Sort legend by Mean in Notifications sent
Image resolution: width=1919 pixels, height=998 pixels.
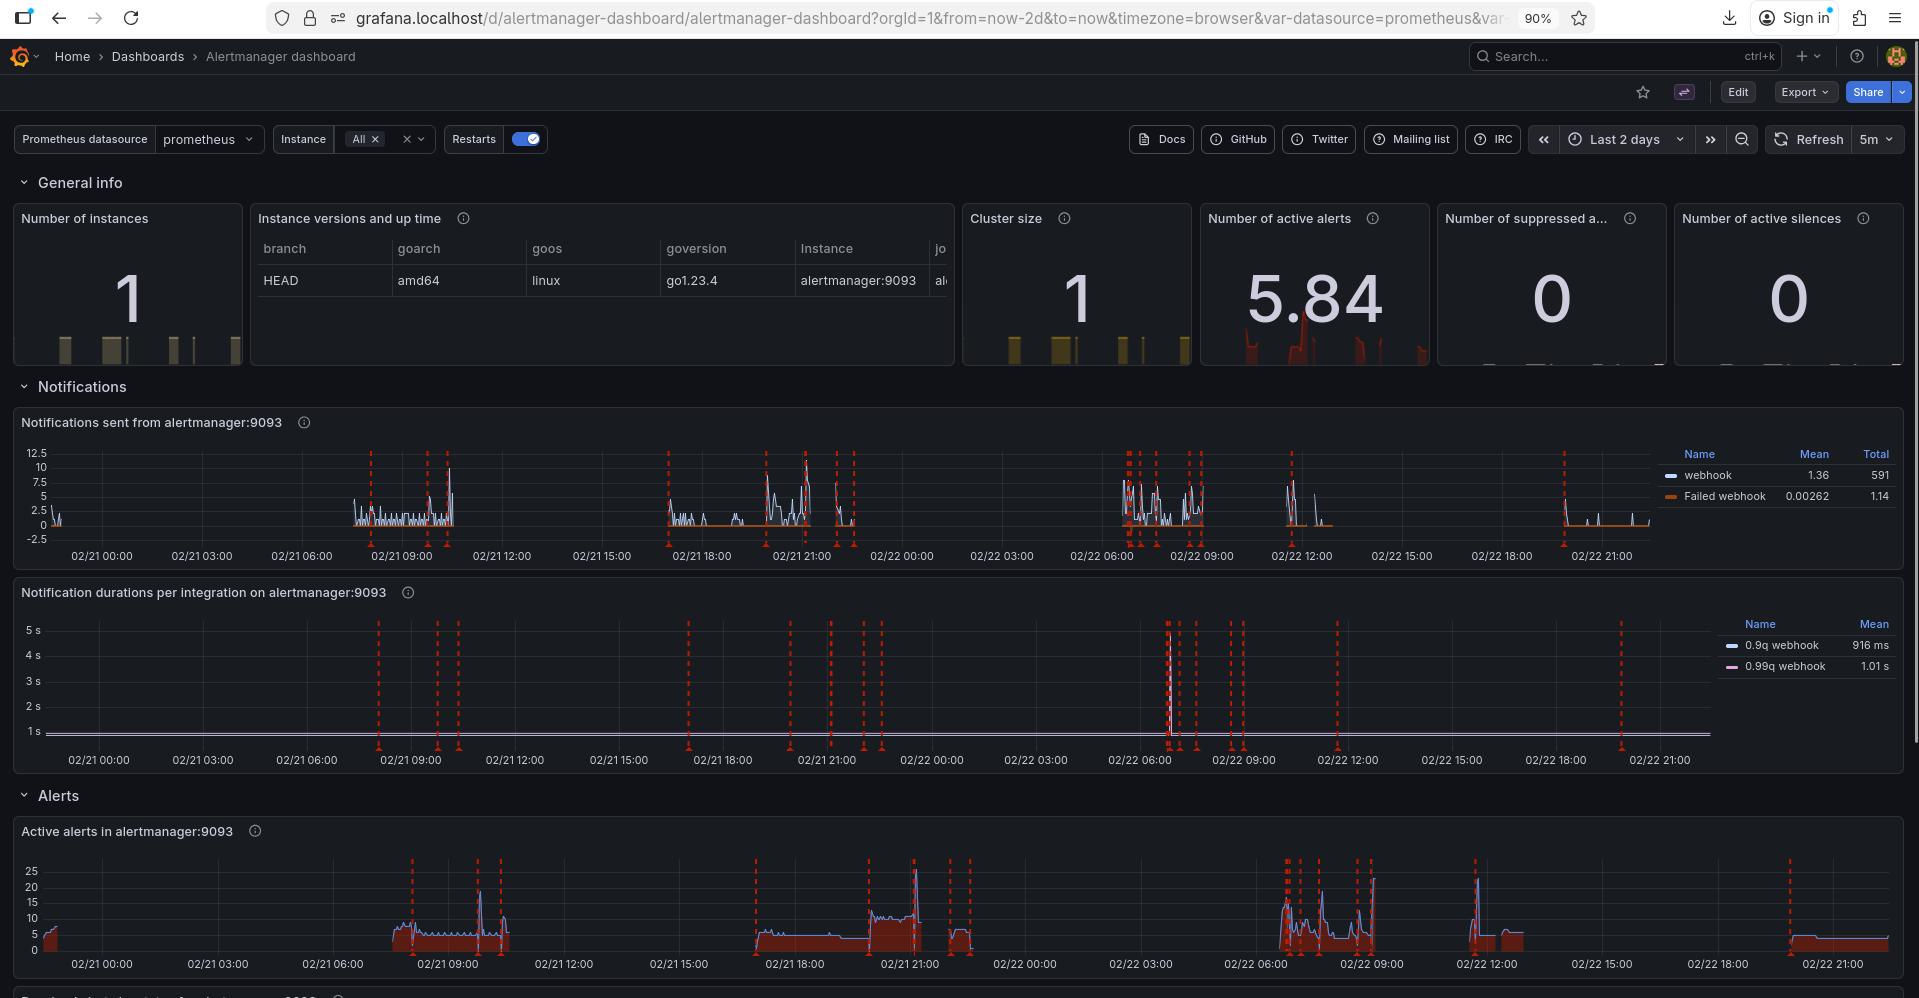(x=1814, y=455)
